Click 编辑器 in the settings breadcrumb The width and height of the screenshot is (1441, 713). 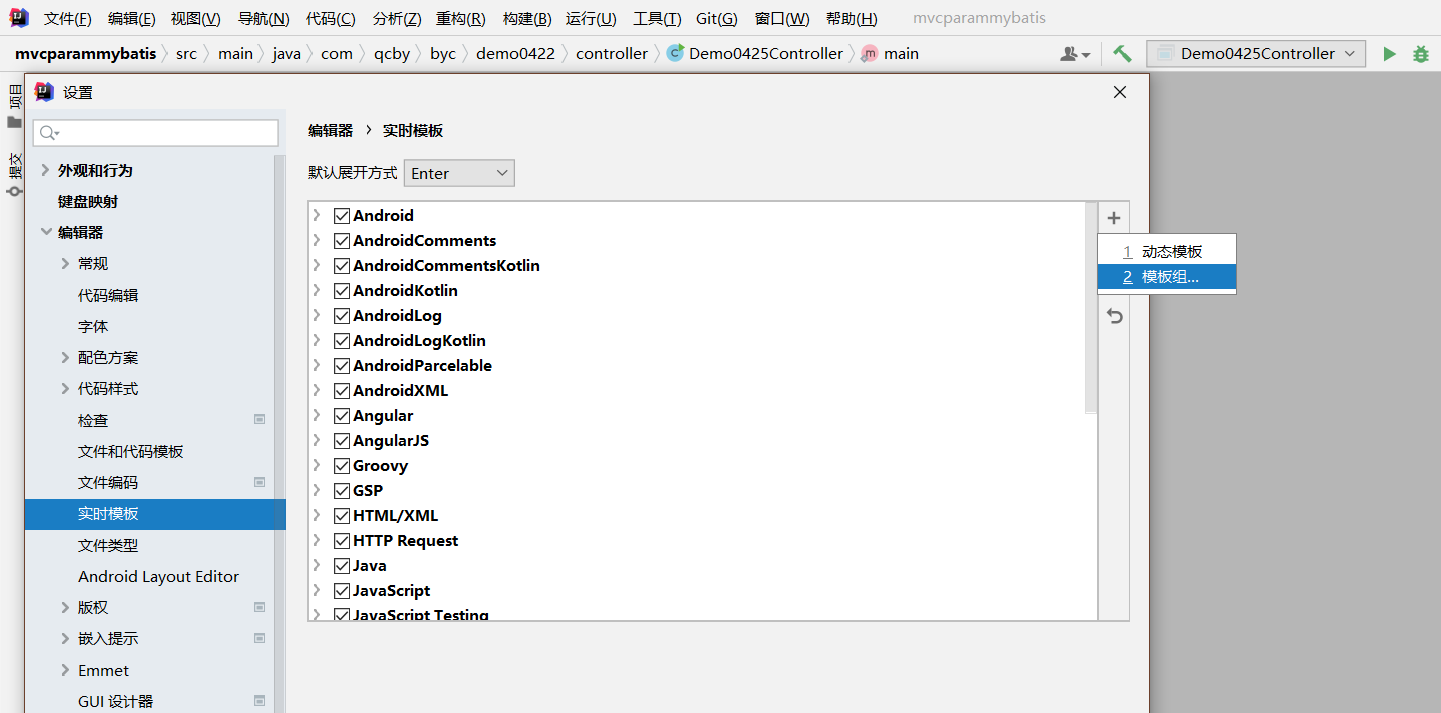tap(331, 131)
